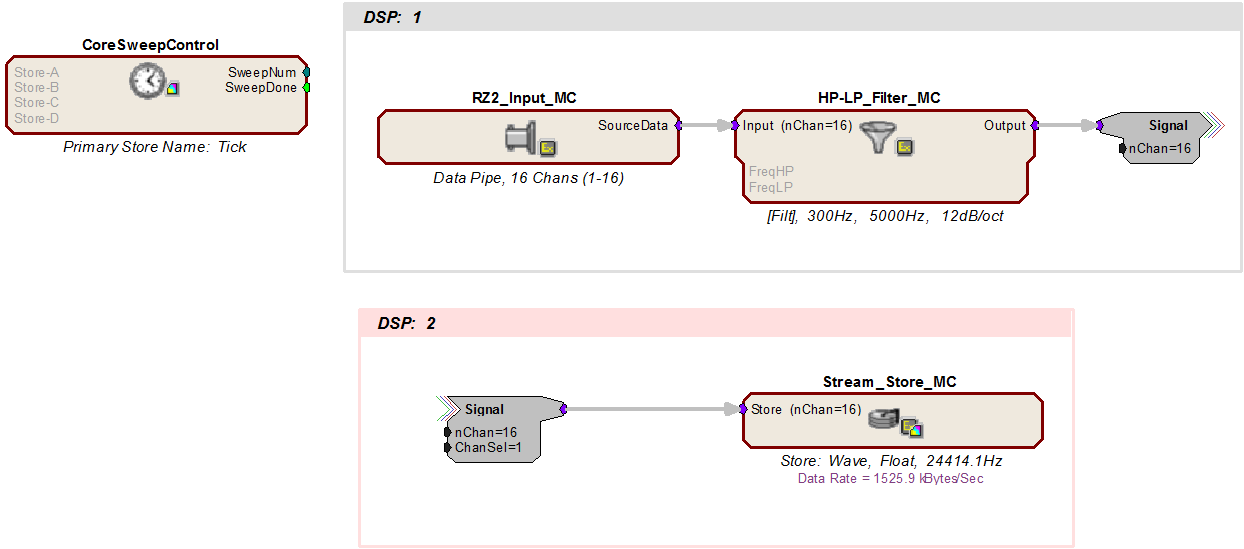The width and height of the screenshot is (1244, 549).
Task: Select the funnel icon in HP-LP_Filter_MC
Action: click(880, 137)
